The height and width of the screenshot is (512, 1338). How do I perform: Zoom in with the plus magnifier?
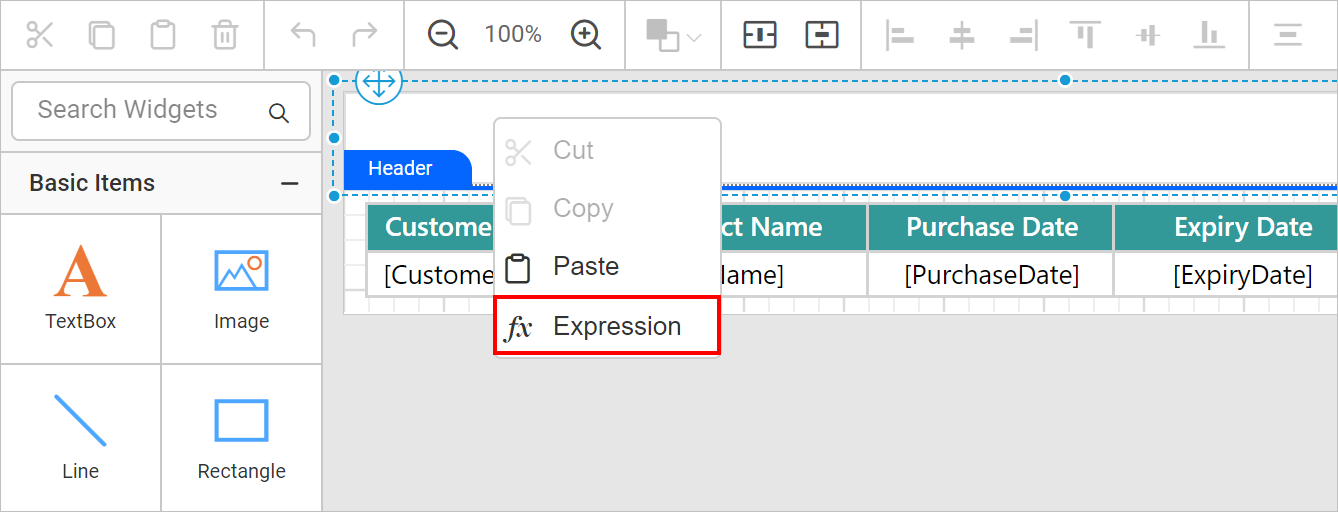click(586, 35)
